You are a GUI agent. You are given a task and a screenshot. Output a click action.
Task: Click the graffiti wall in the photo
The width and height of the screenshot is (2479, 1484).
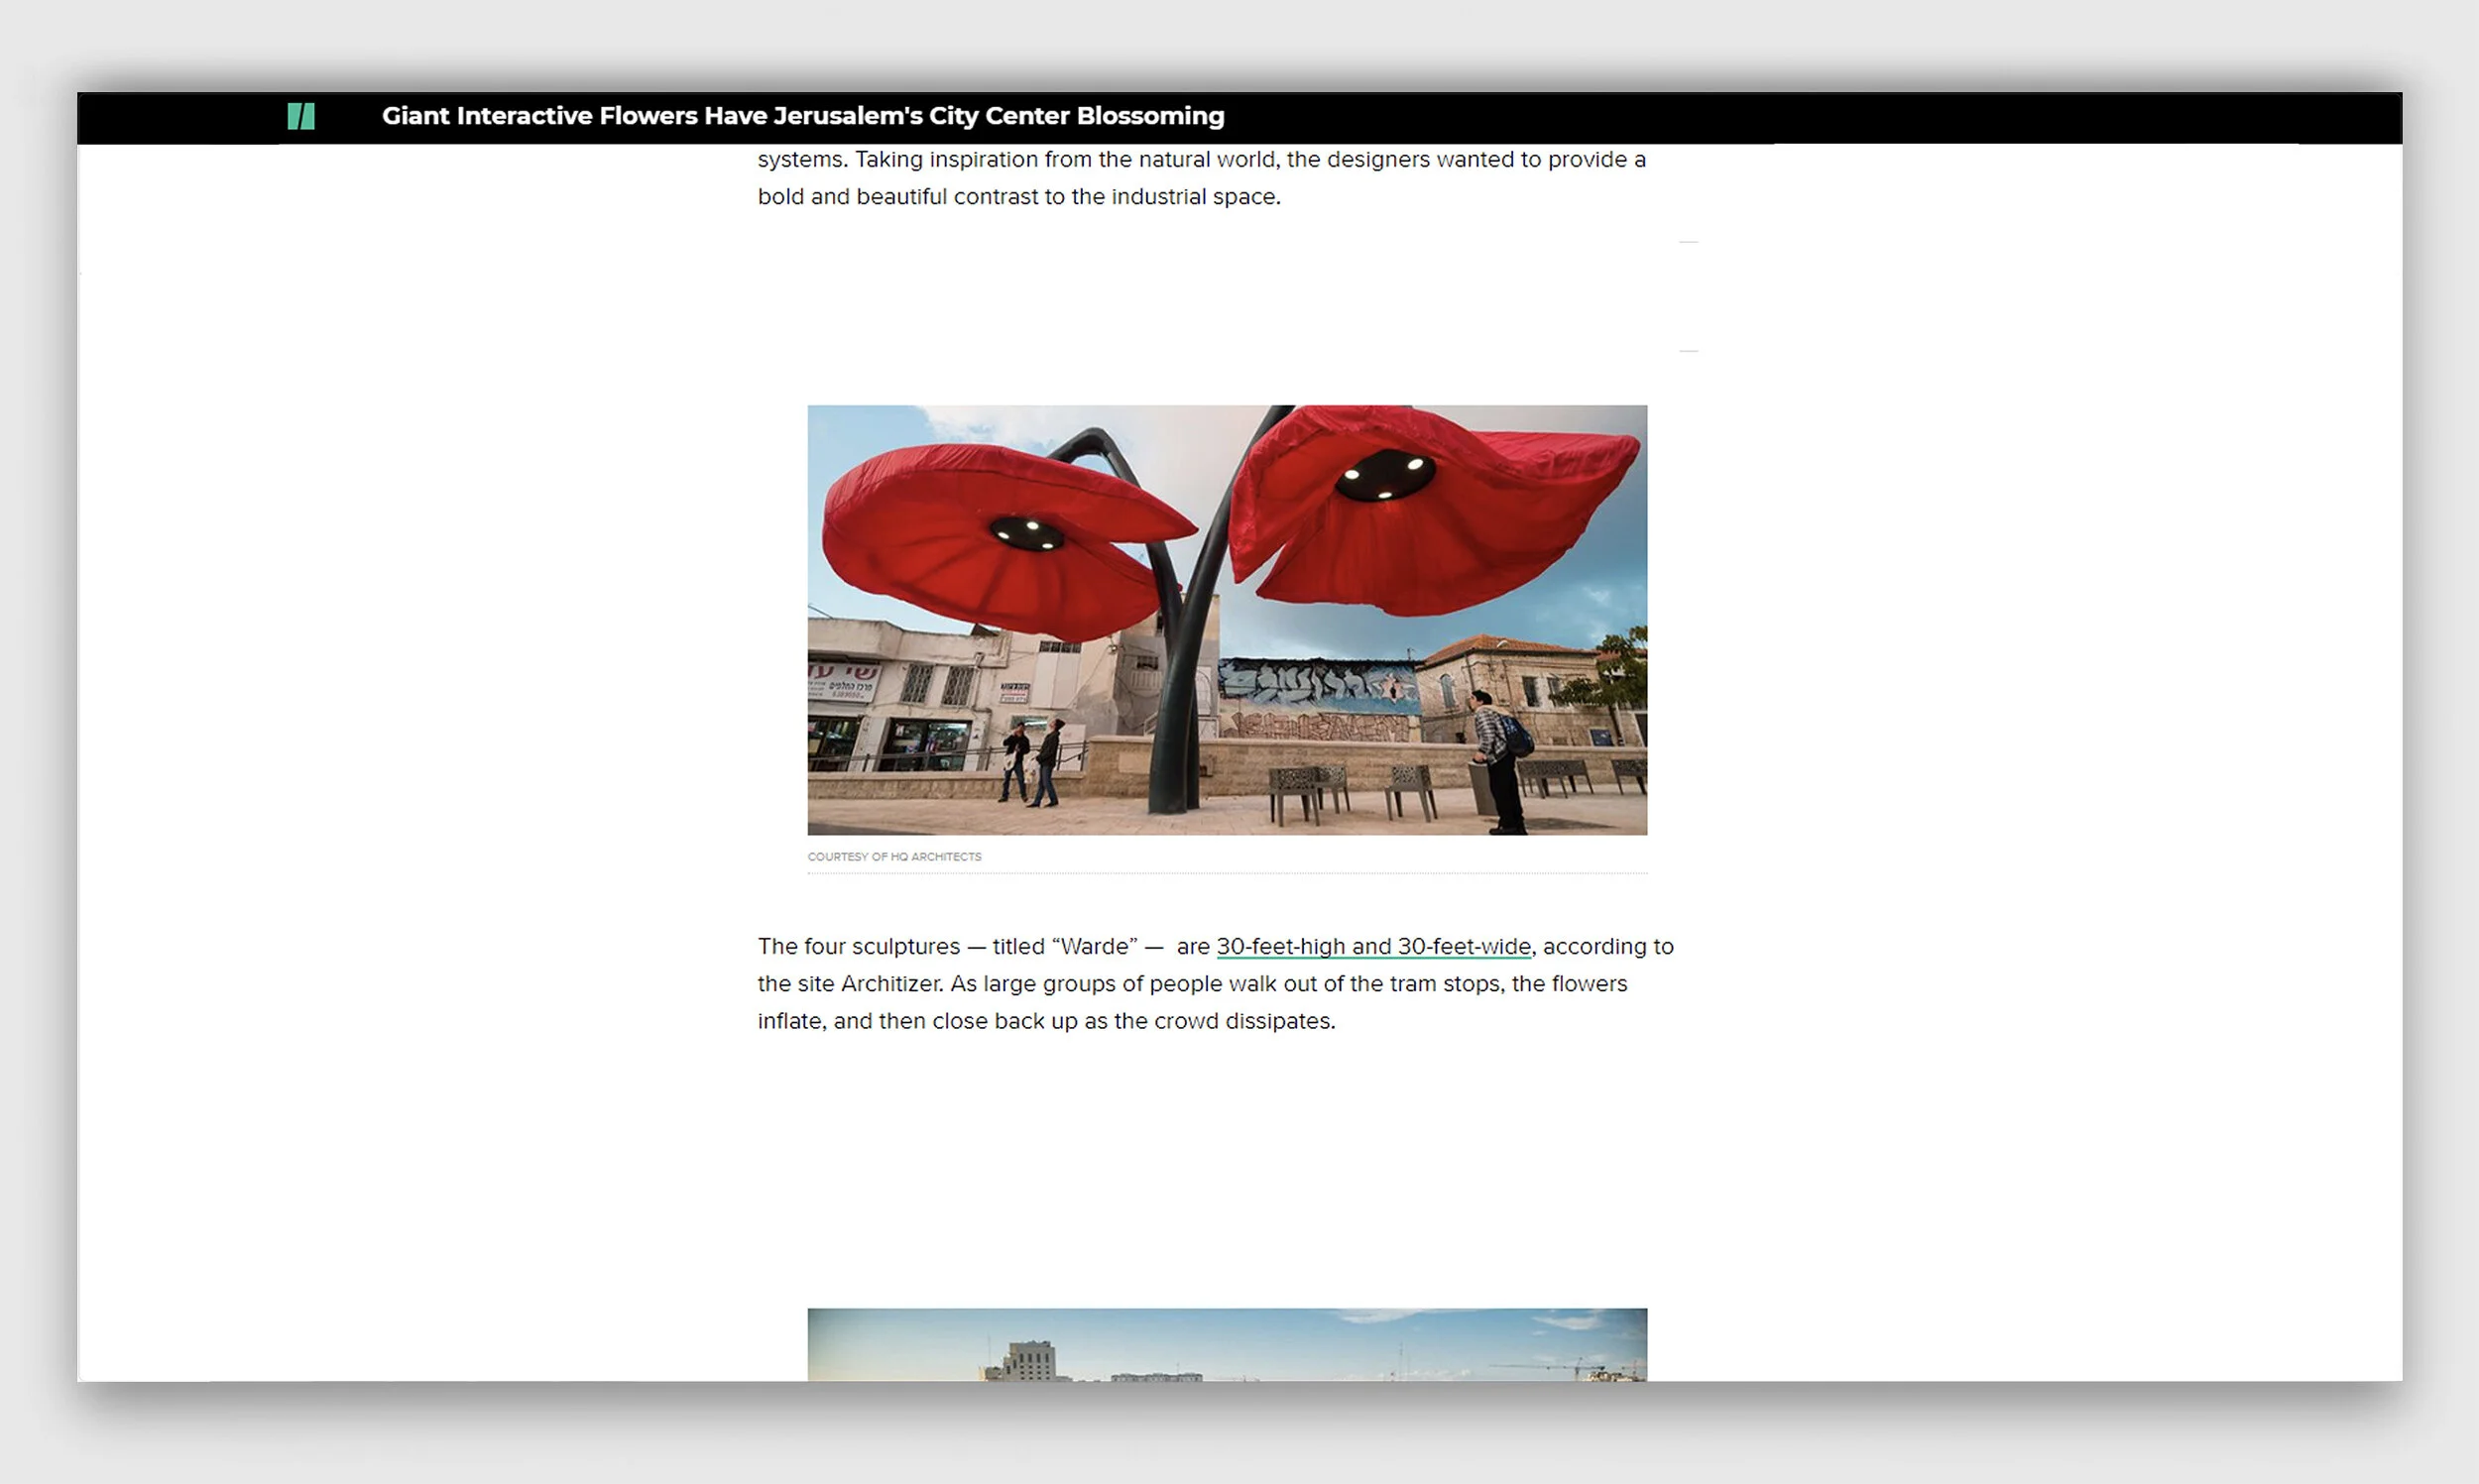(1315, 692)
